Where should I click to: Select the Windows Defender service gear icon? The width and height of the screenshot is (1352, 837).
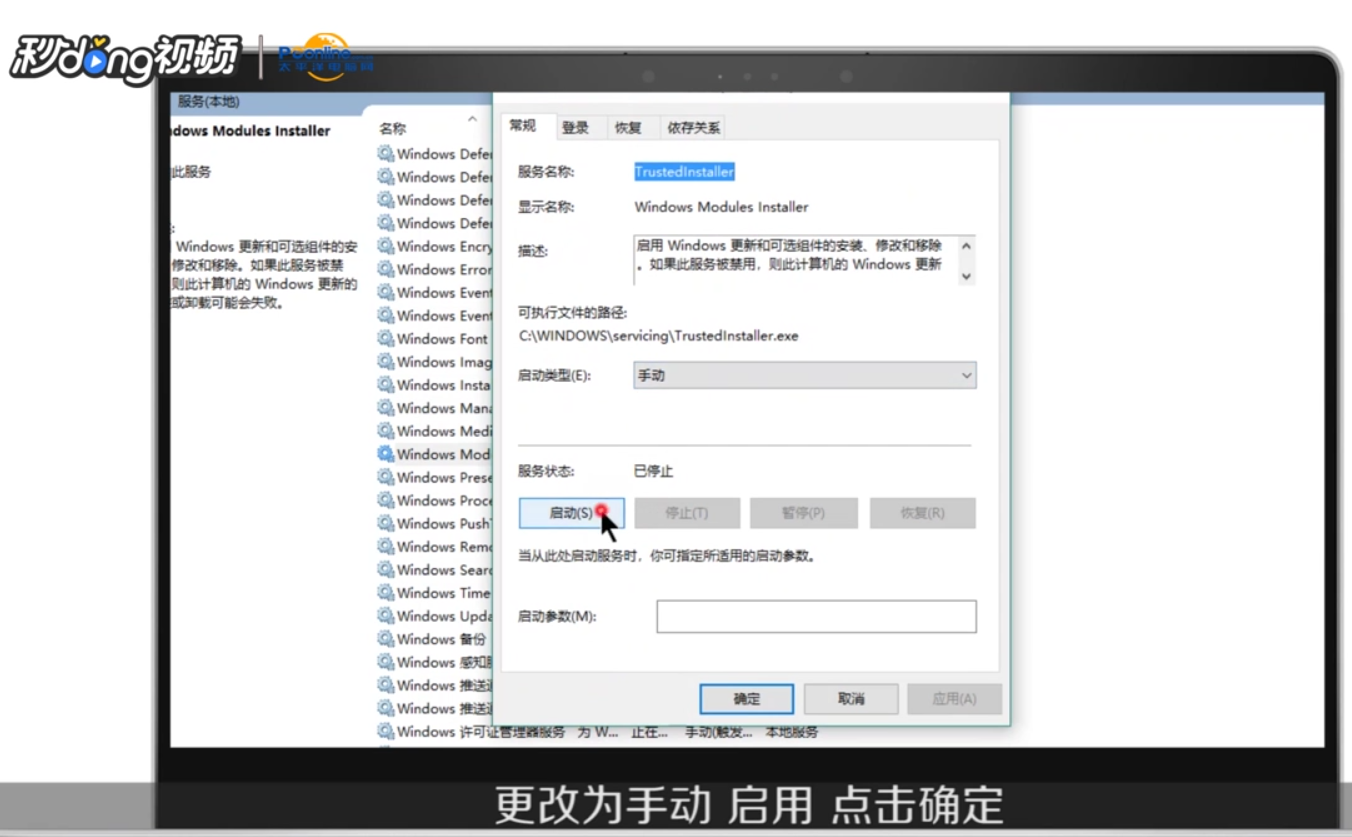point(387,154)
